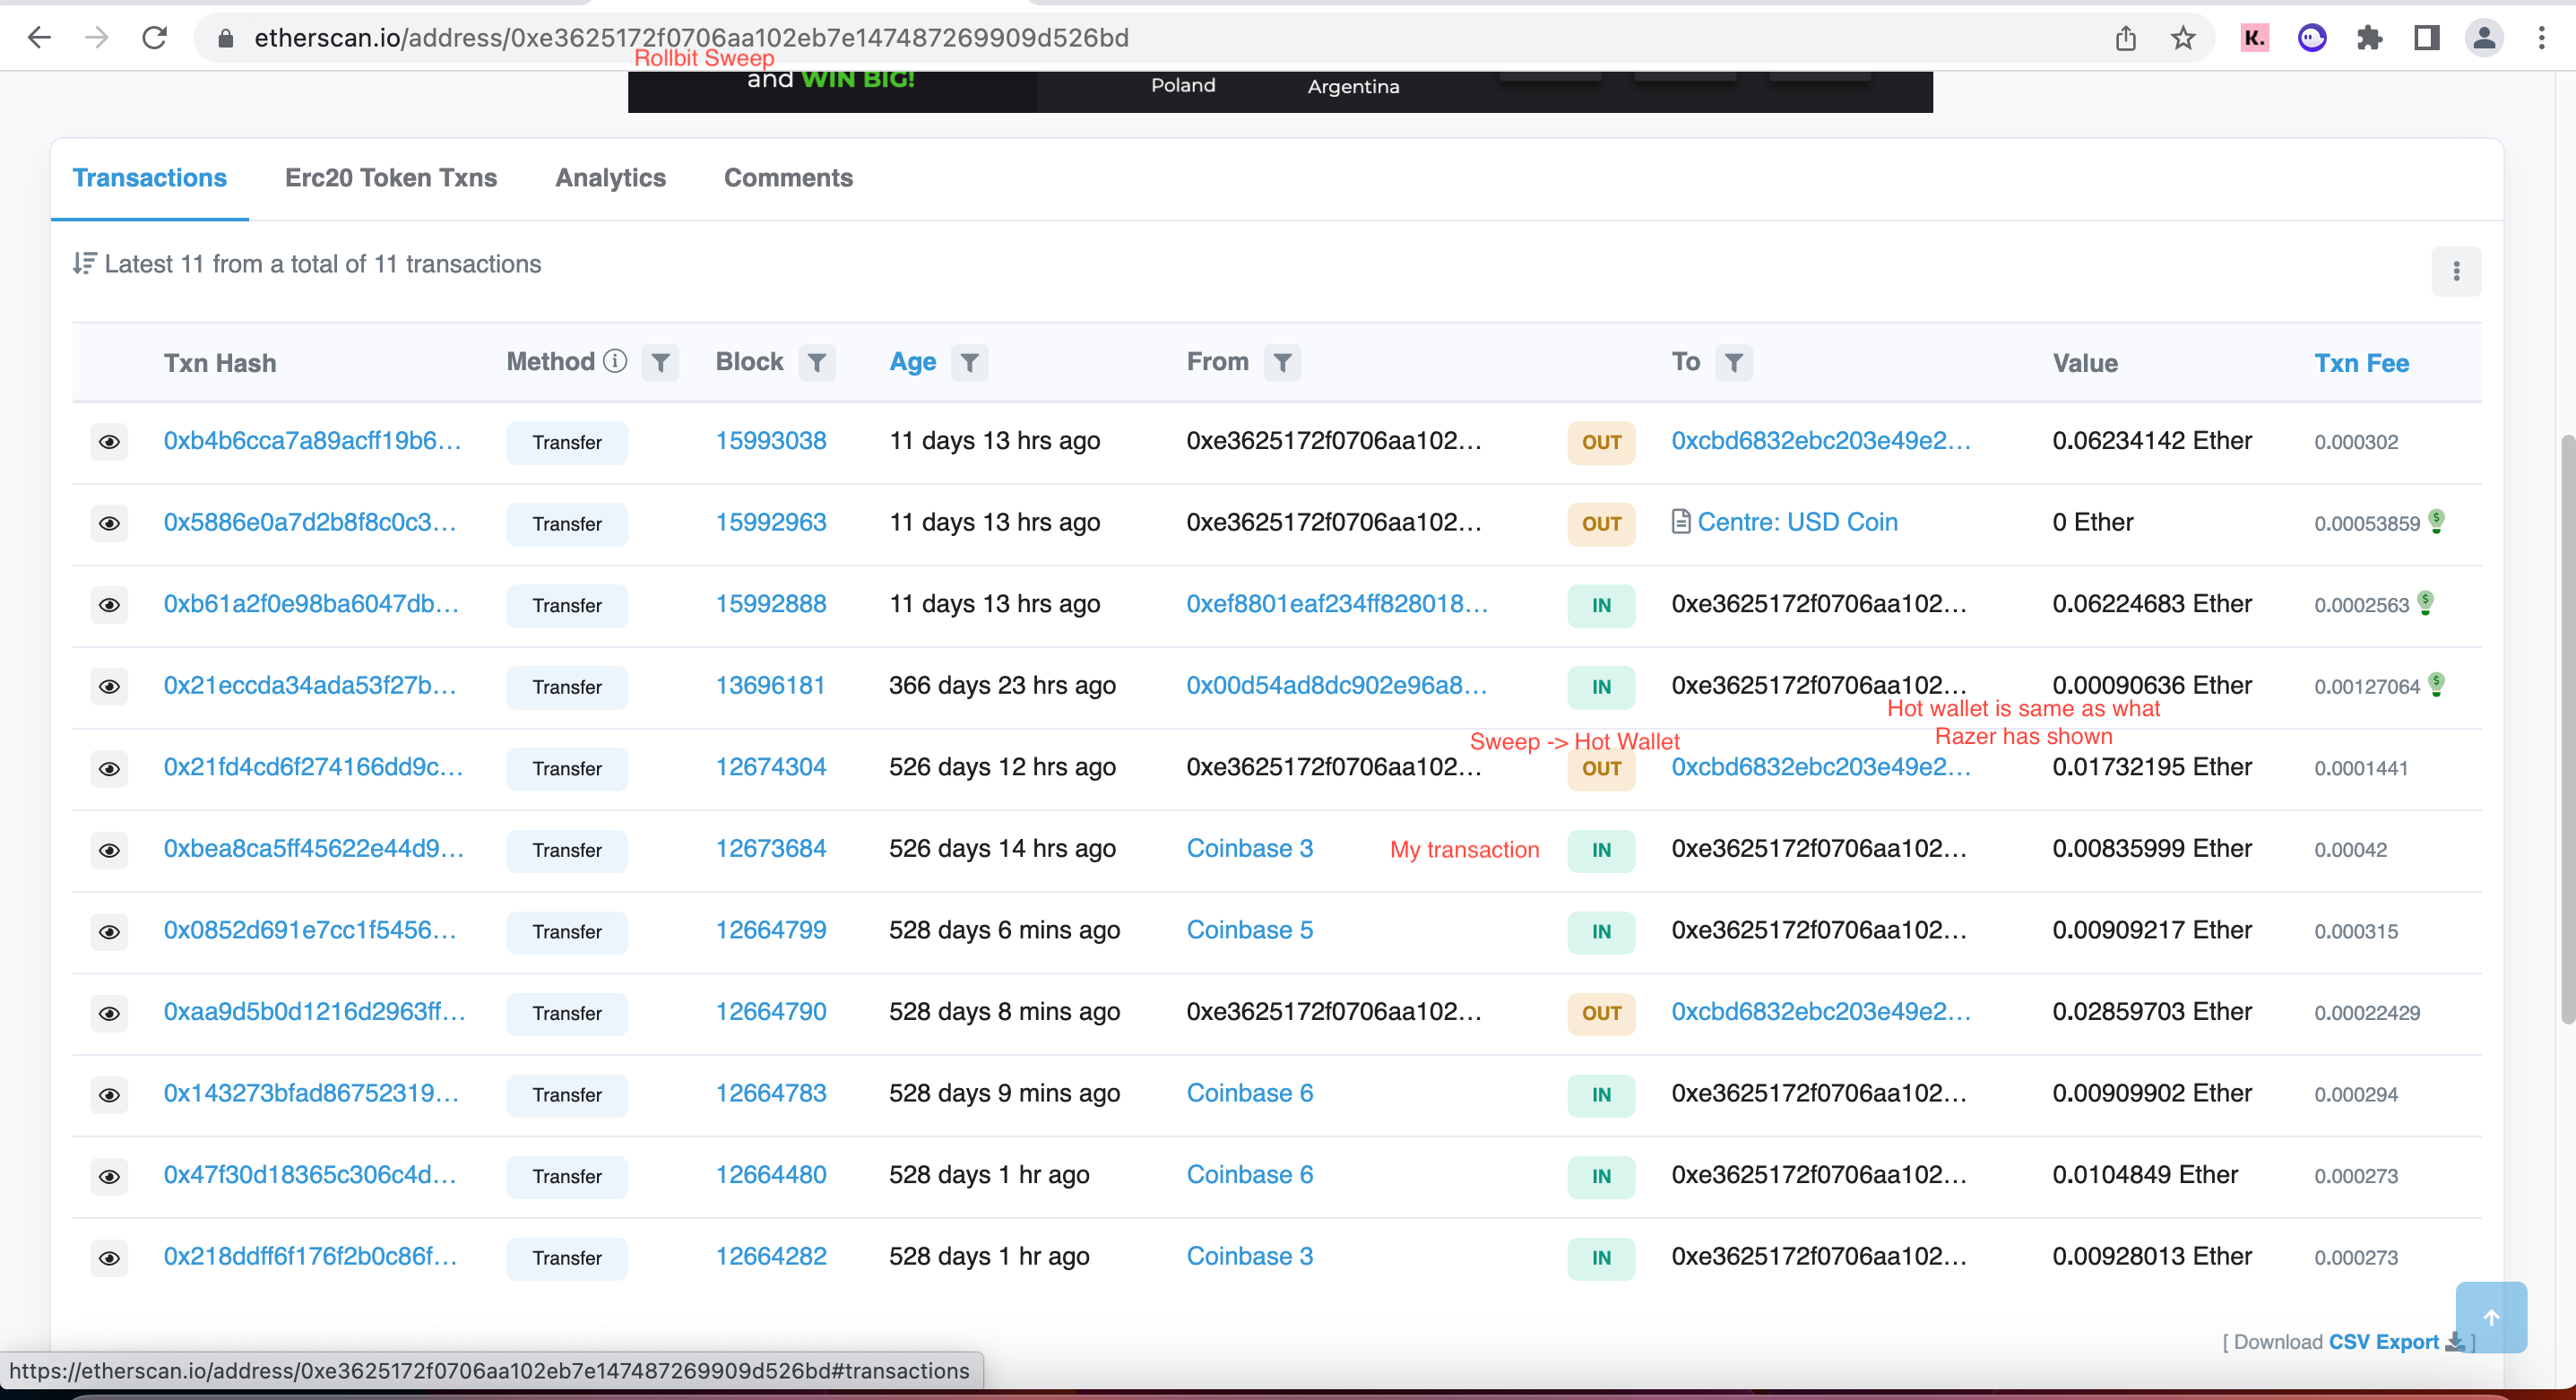Open sender address 0xef8801eaf234ff828018
This screenshot has width=2576, height=1400.
click(x=1337, y=604)
